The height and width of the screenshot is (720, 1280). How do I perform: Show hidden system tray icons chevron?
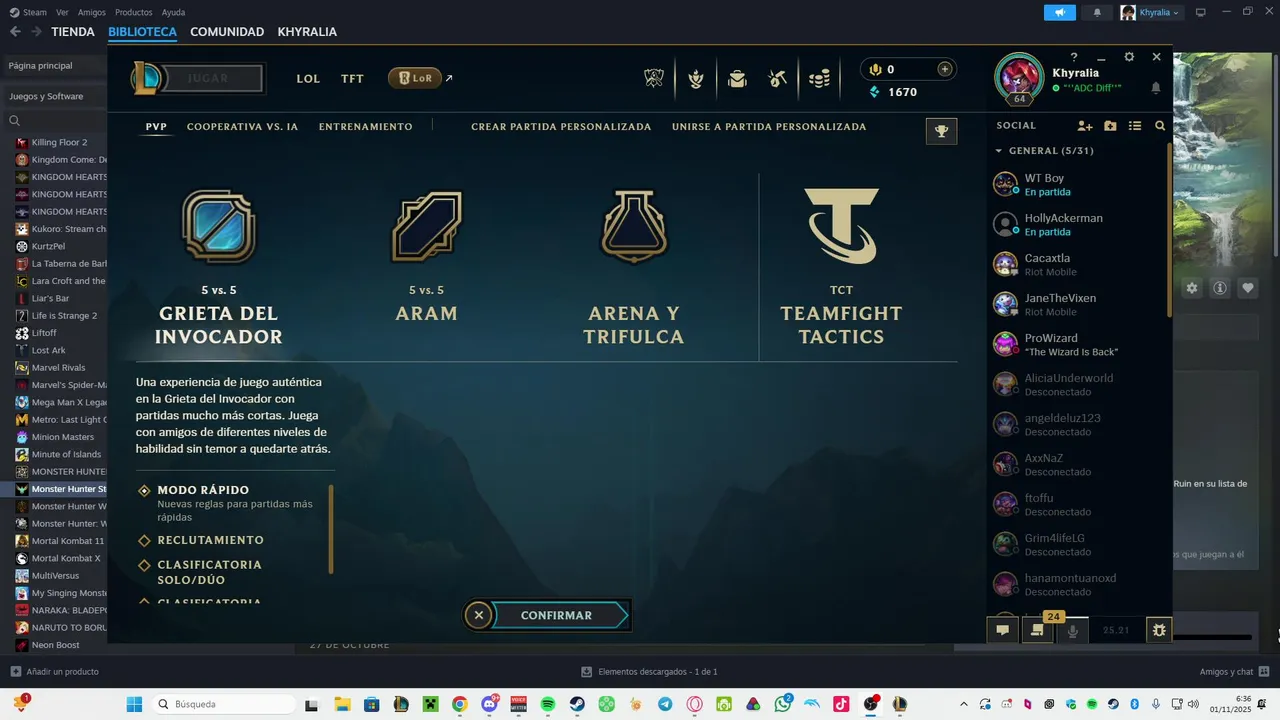point(964,704)
